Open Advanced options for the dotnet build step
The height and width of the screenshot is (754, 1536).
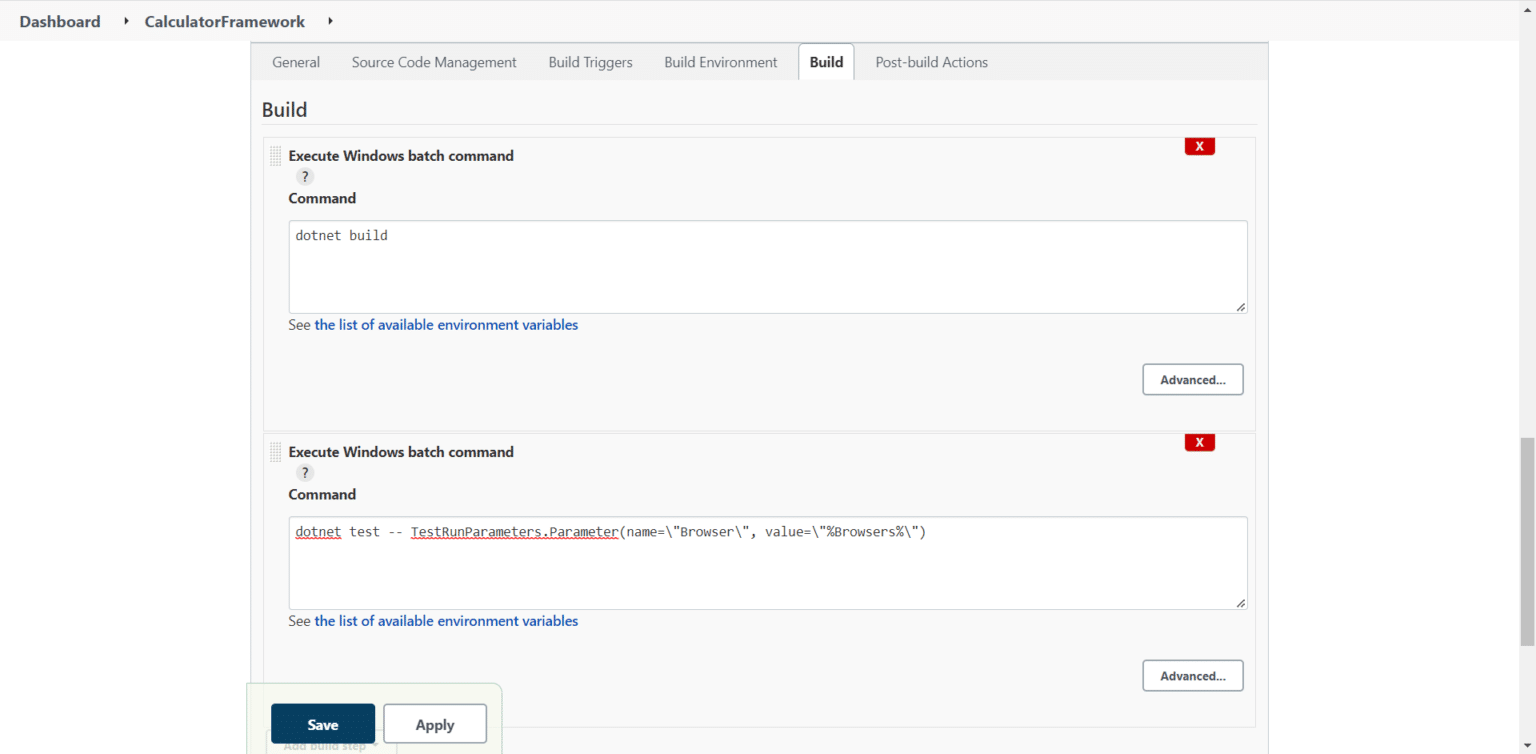click(x=1192, y=379)
